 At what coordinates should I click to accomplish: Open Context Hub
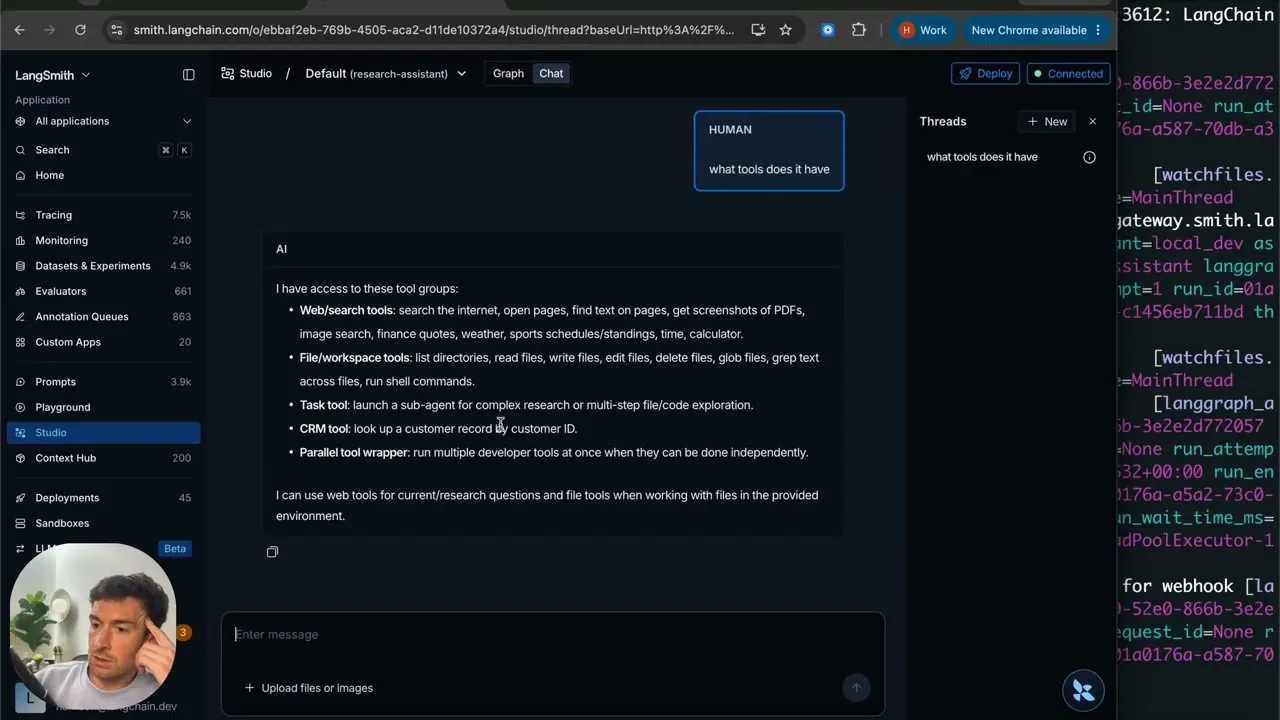103,458
